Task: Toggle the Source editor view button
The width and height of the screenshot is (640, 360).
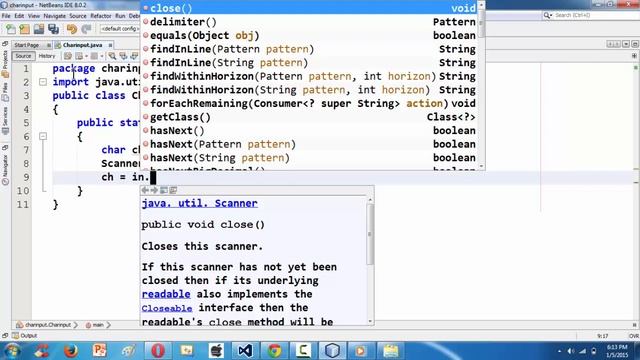Action: click(x=23, y=56)
